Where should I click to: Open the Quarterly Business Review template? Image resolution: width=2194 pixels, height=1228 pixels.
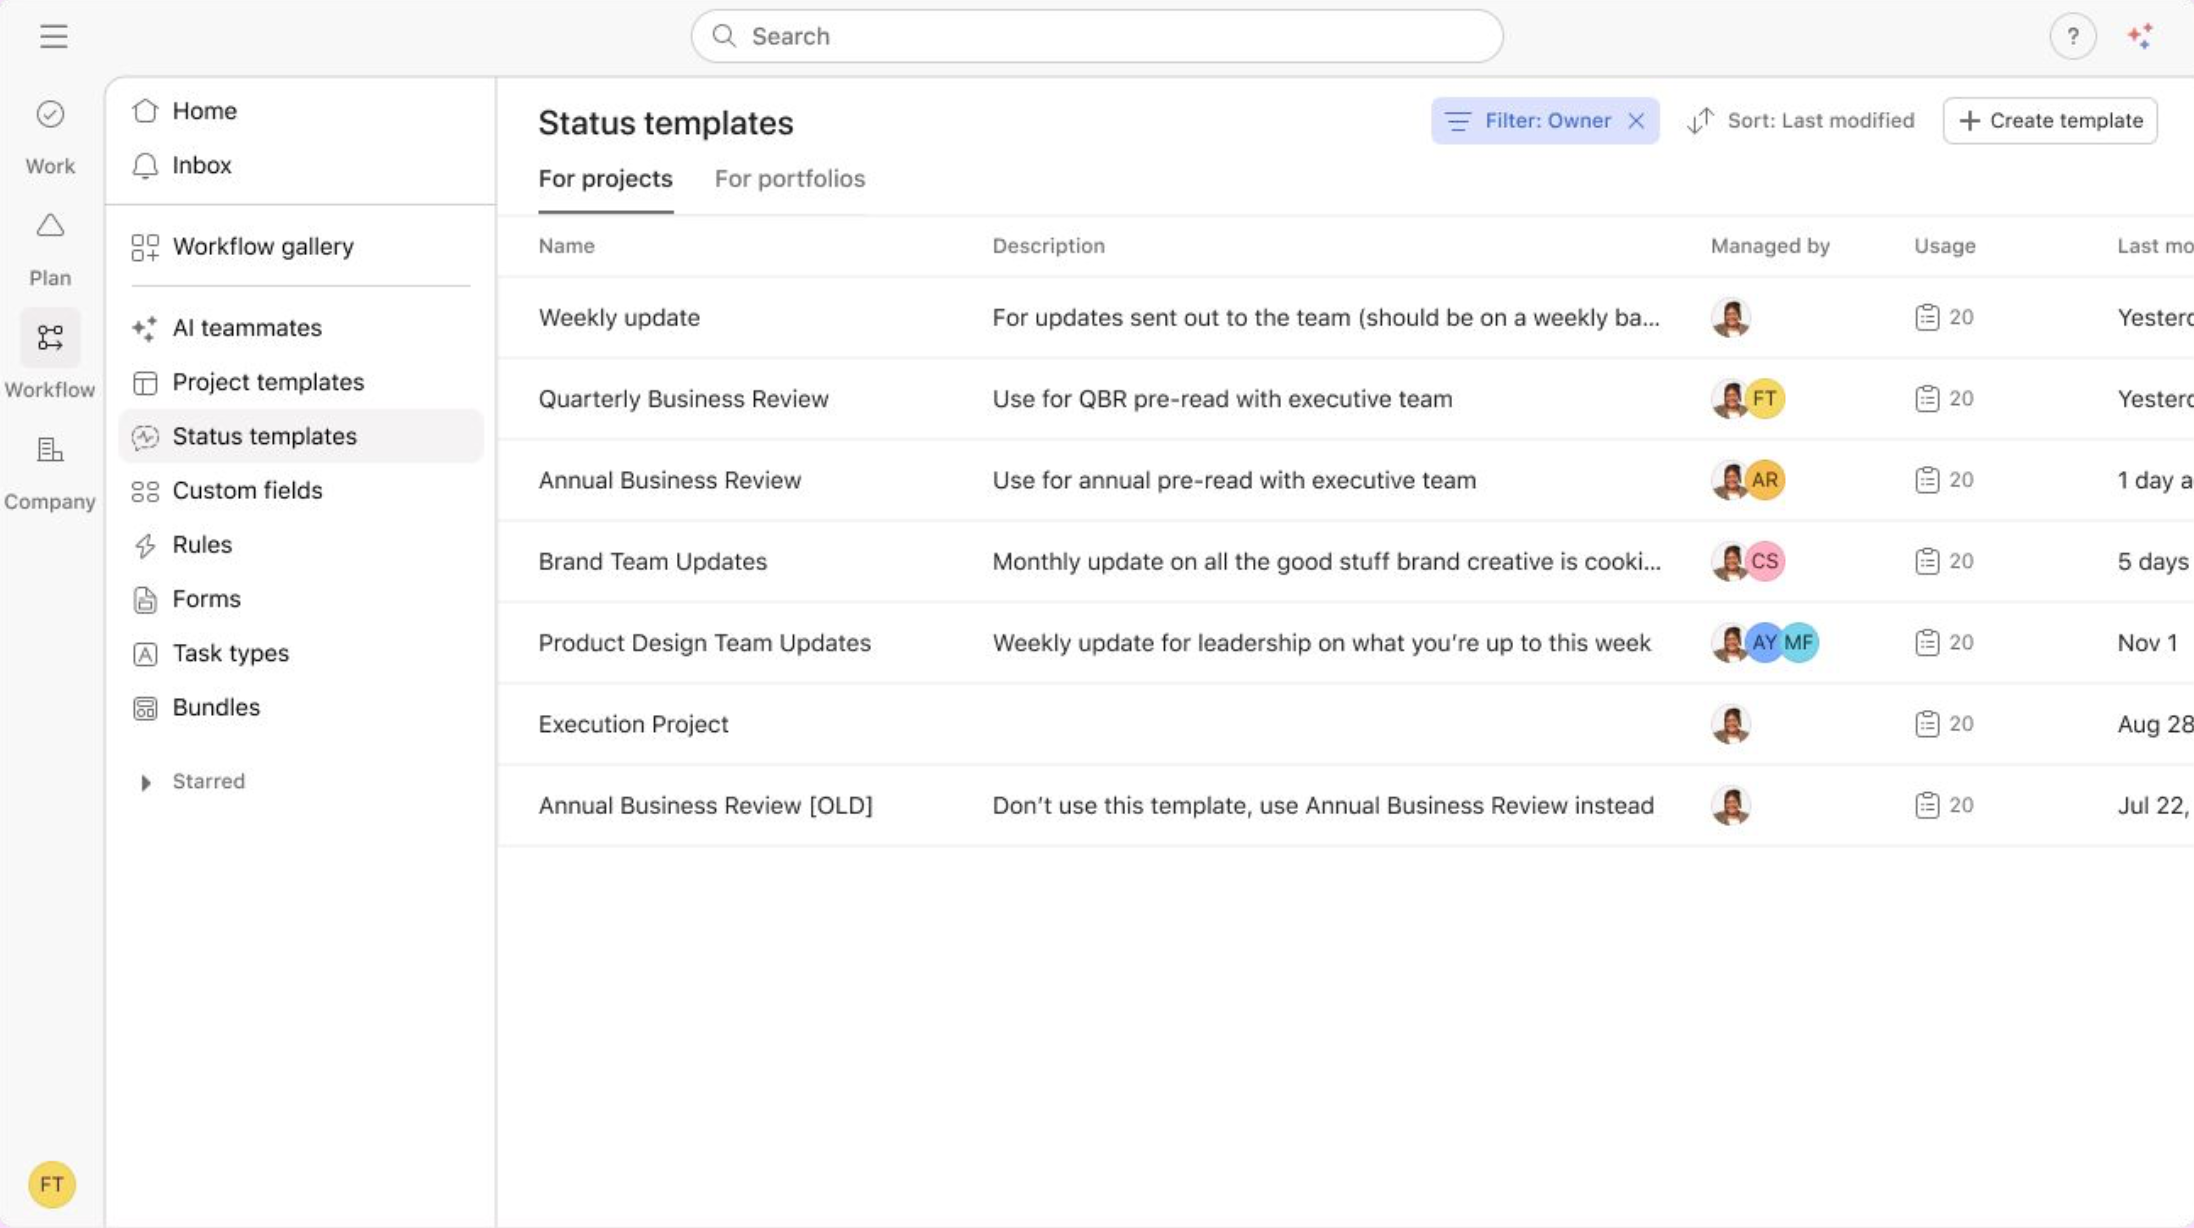click(683, 398)
